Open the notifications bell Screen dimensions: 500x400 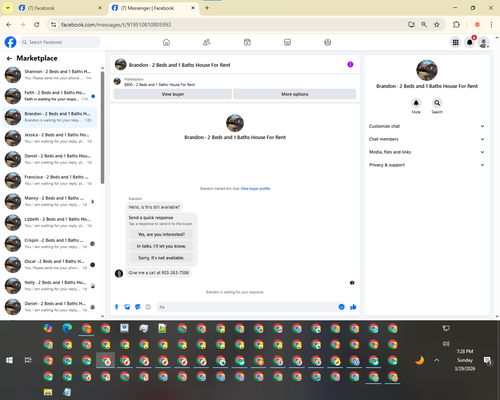(470, 42)
